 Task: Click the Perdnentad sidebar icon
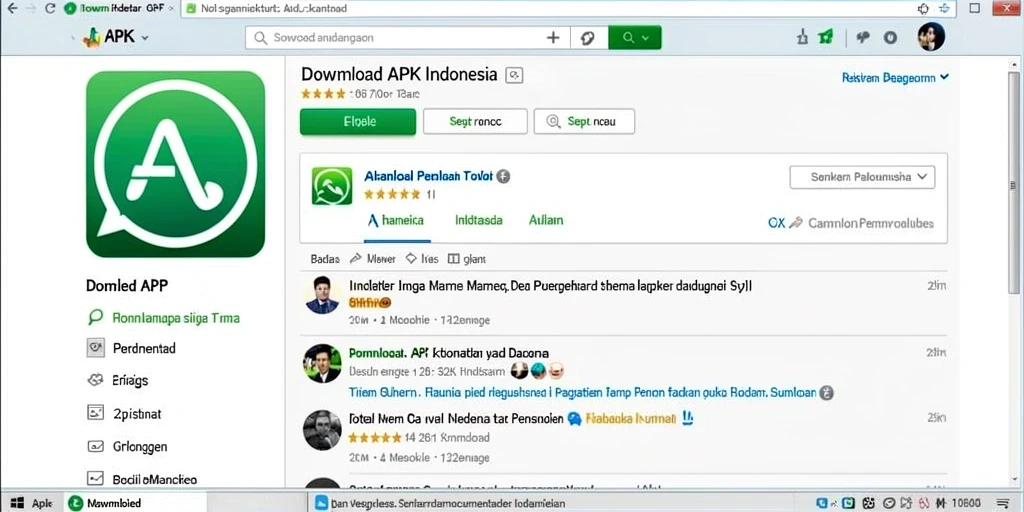[x=95, y=348]
